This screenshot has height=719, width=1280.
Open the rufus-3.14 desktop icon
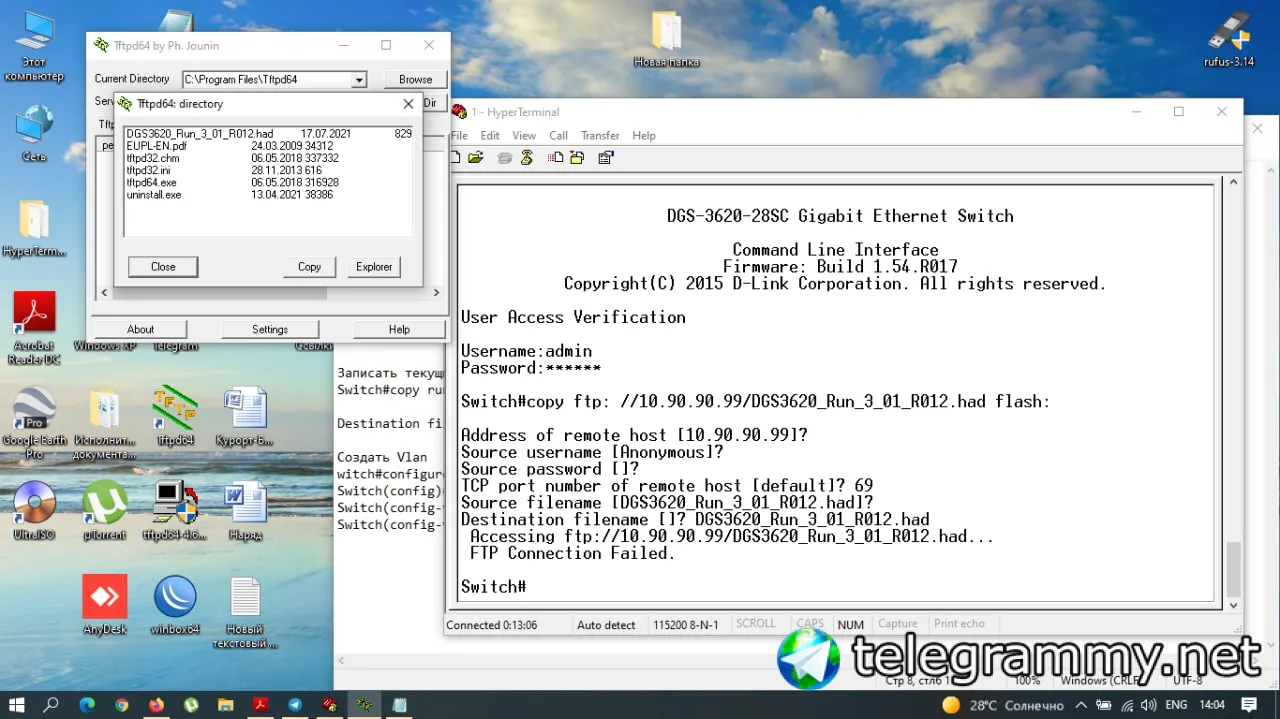point(1229,40)
